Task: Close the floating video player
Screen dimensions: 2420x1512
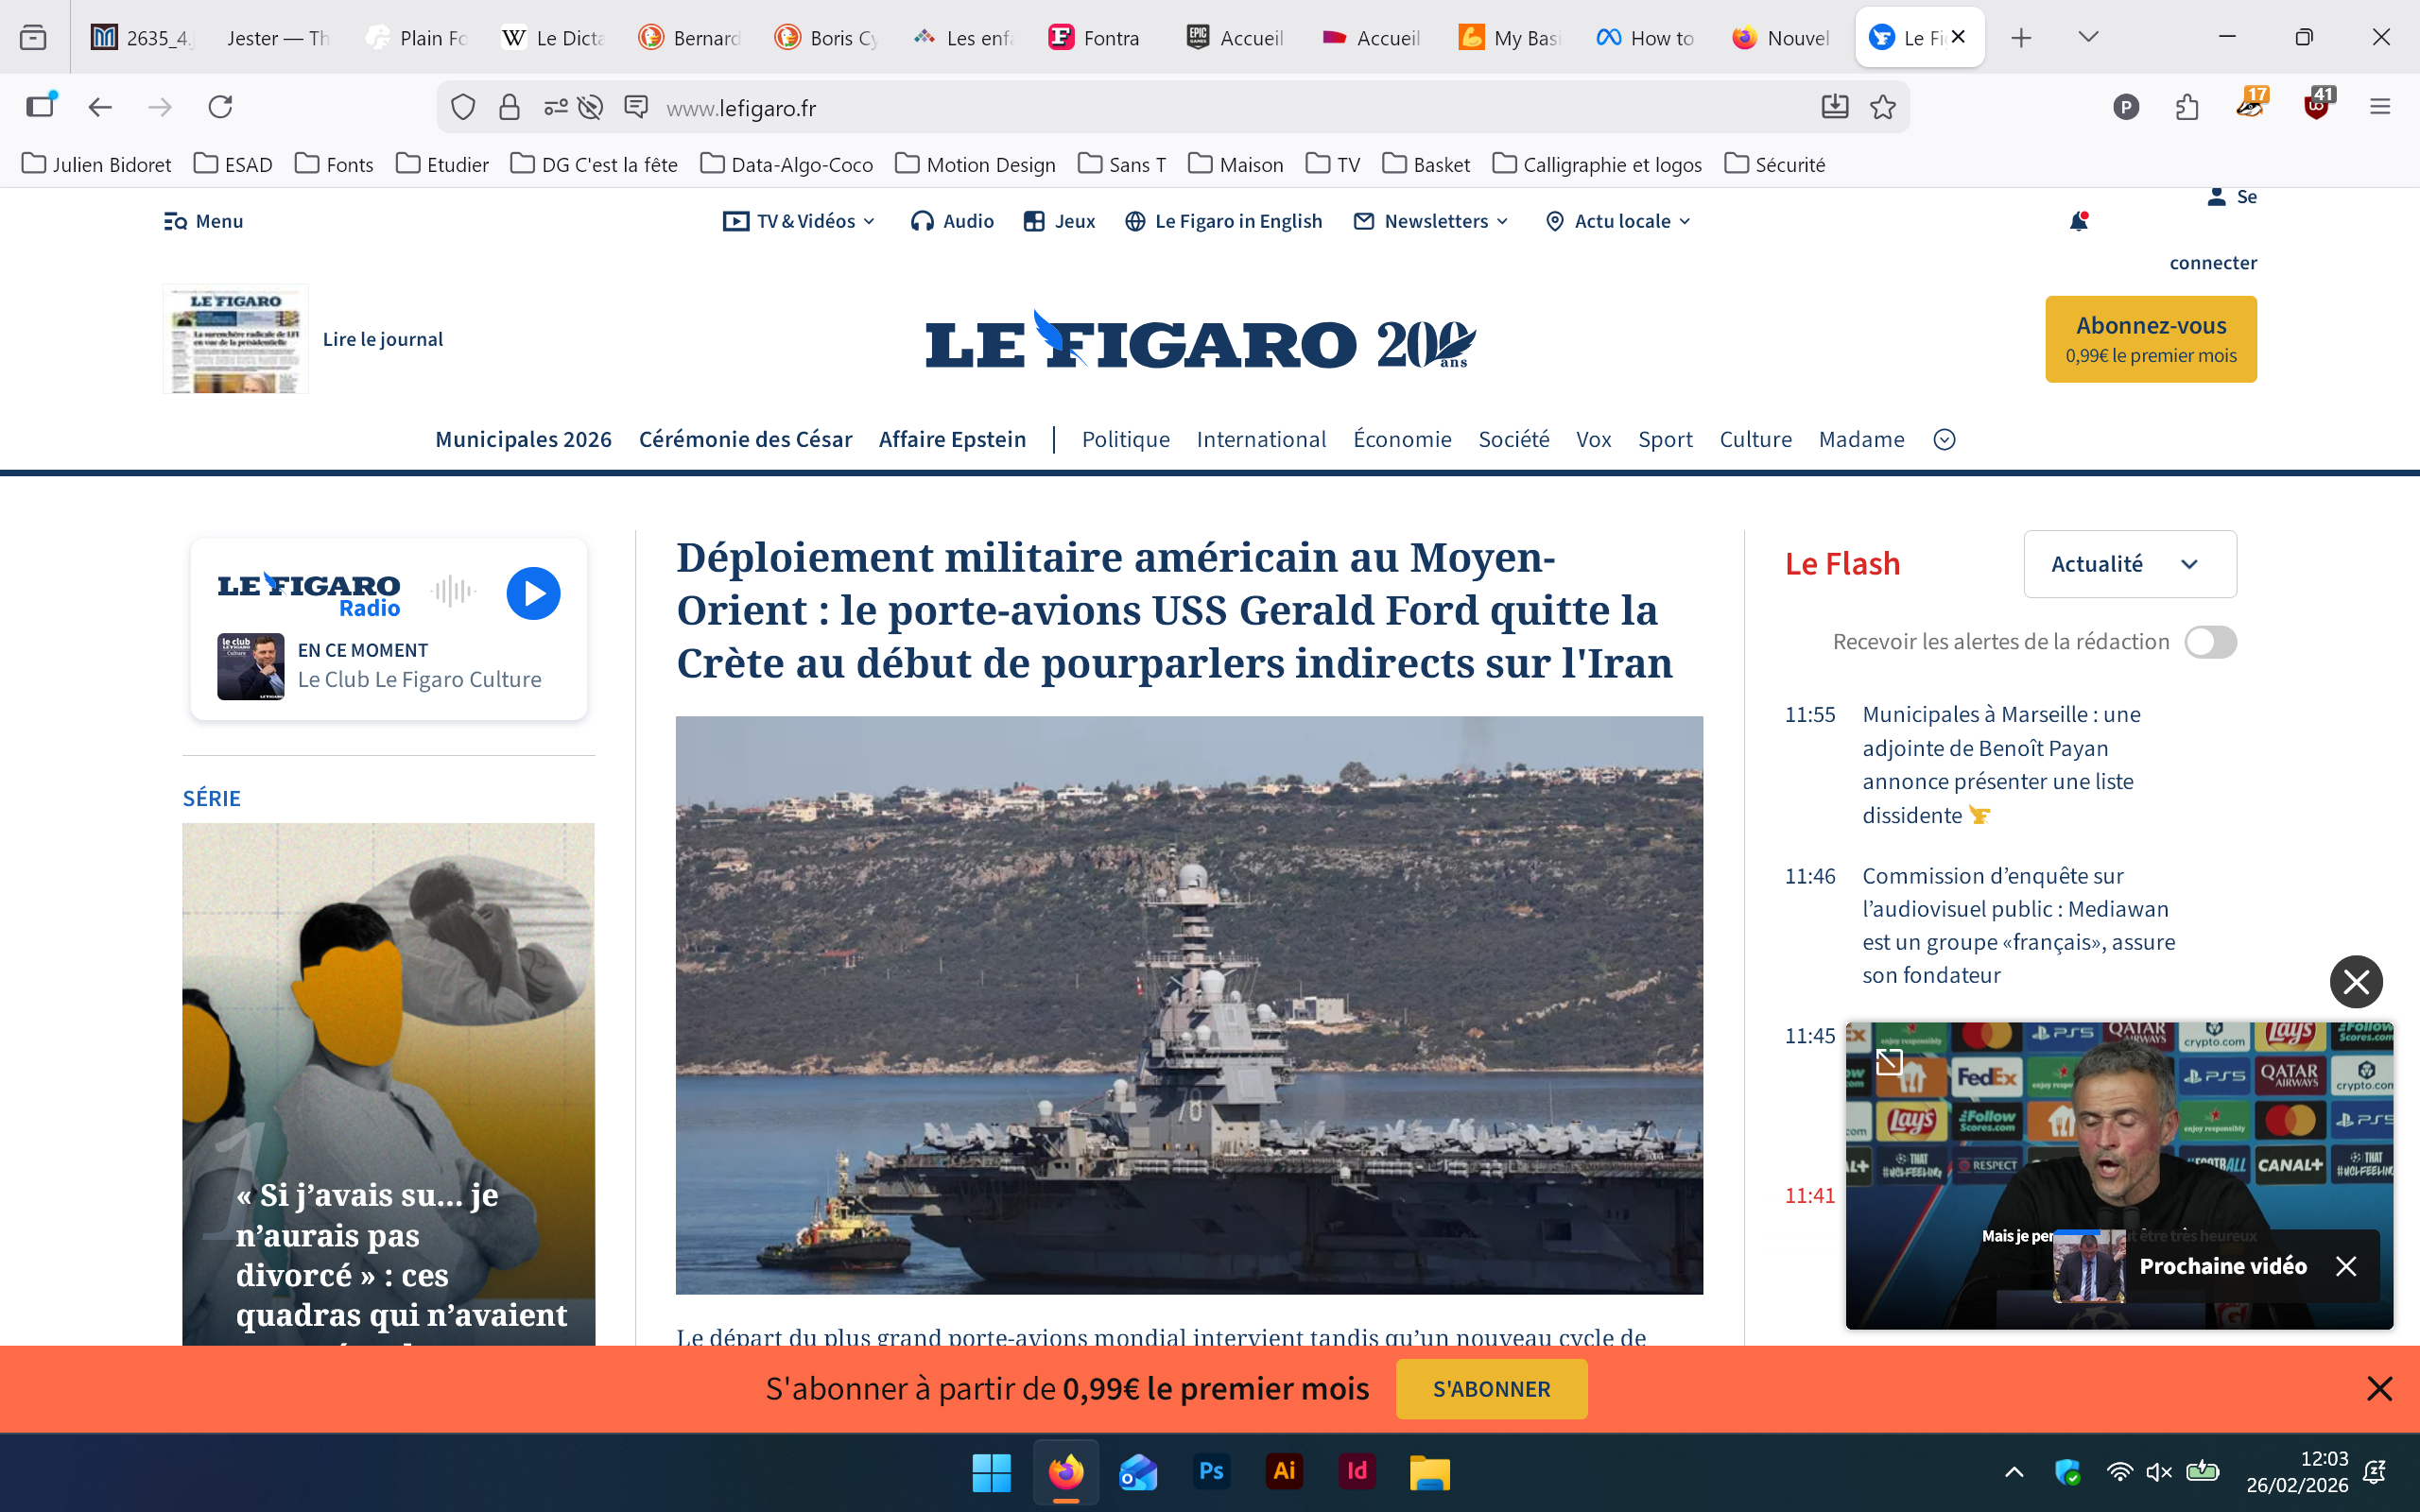Action: [x=2355, y=981]
